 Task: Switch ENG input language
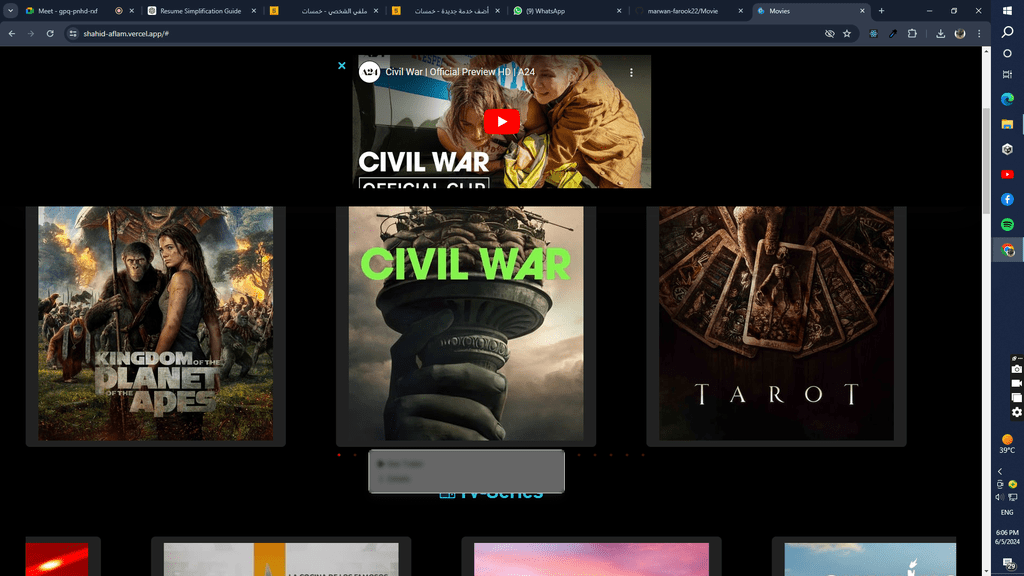1007,513
